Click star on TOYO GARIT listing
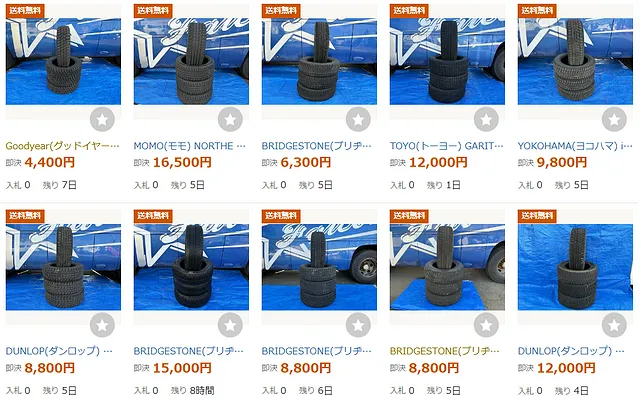The width and height of the screenshot is (640, 409). [486, 120]
